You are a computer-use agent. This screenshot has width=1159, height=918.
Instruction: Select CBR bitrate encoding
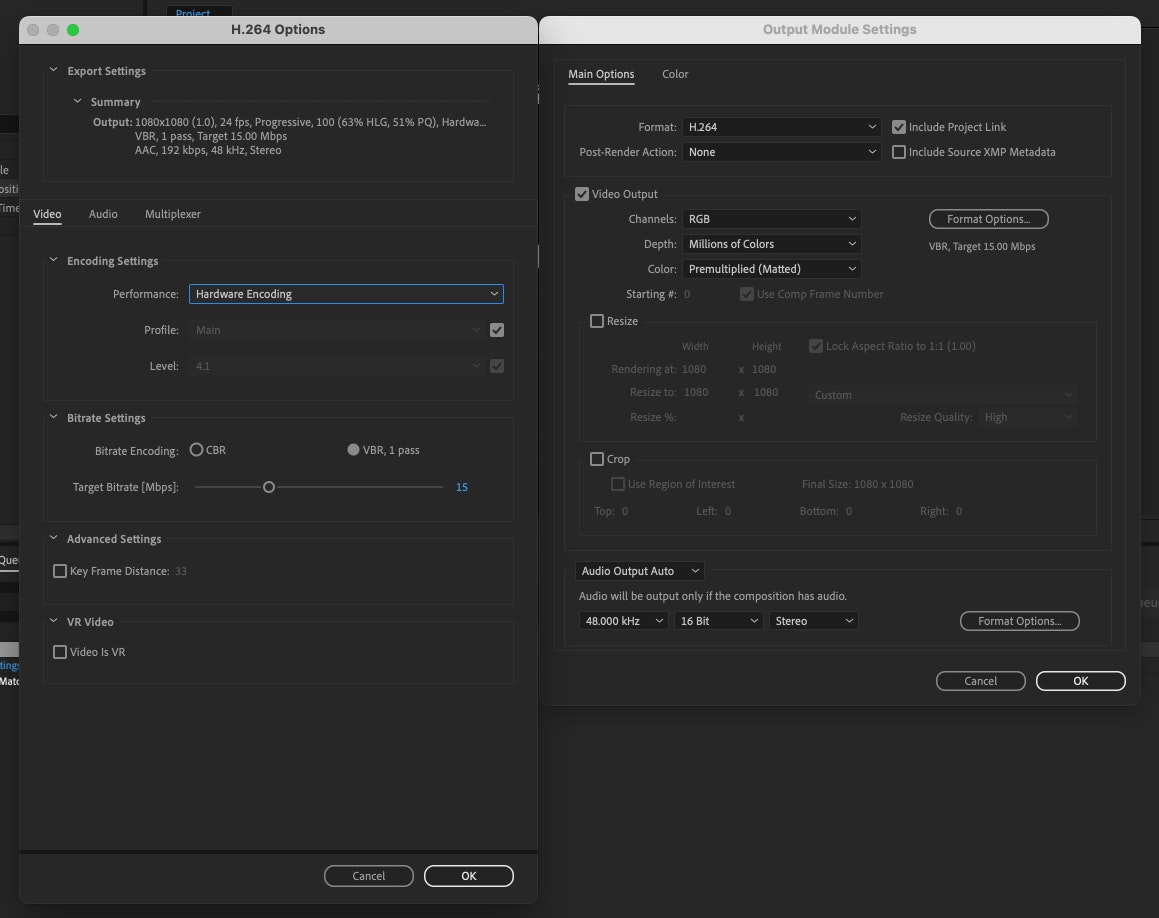pyautogui.click(x=196, y=449)
